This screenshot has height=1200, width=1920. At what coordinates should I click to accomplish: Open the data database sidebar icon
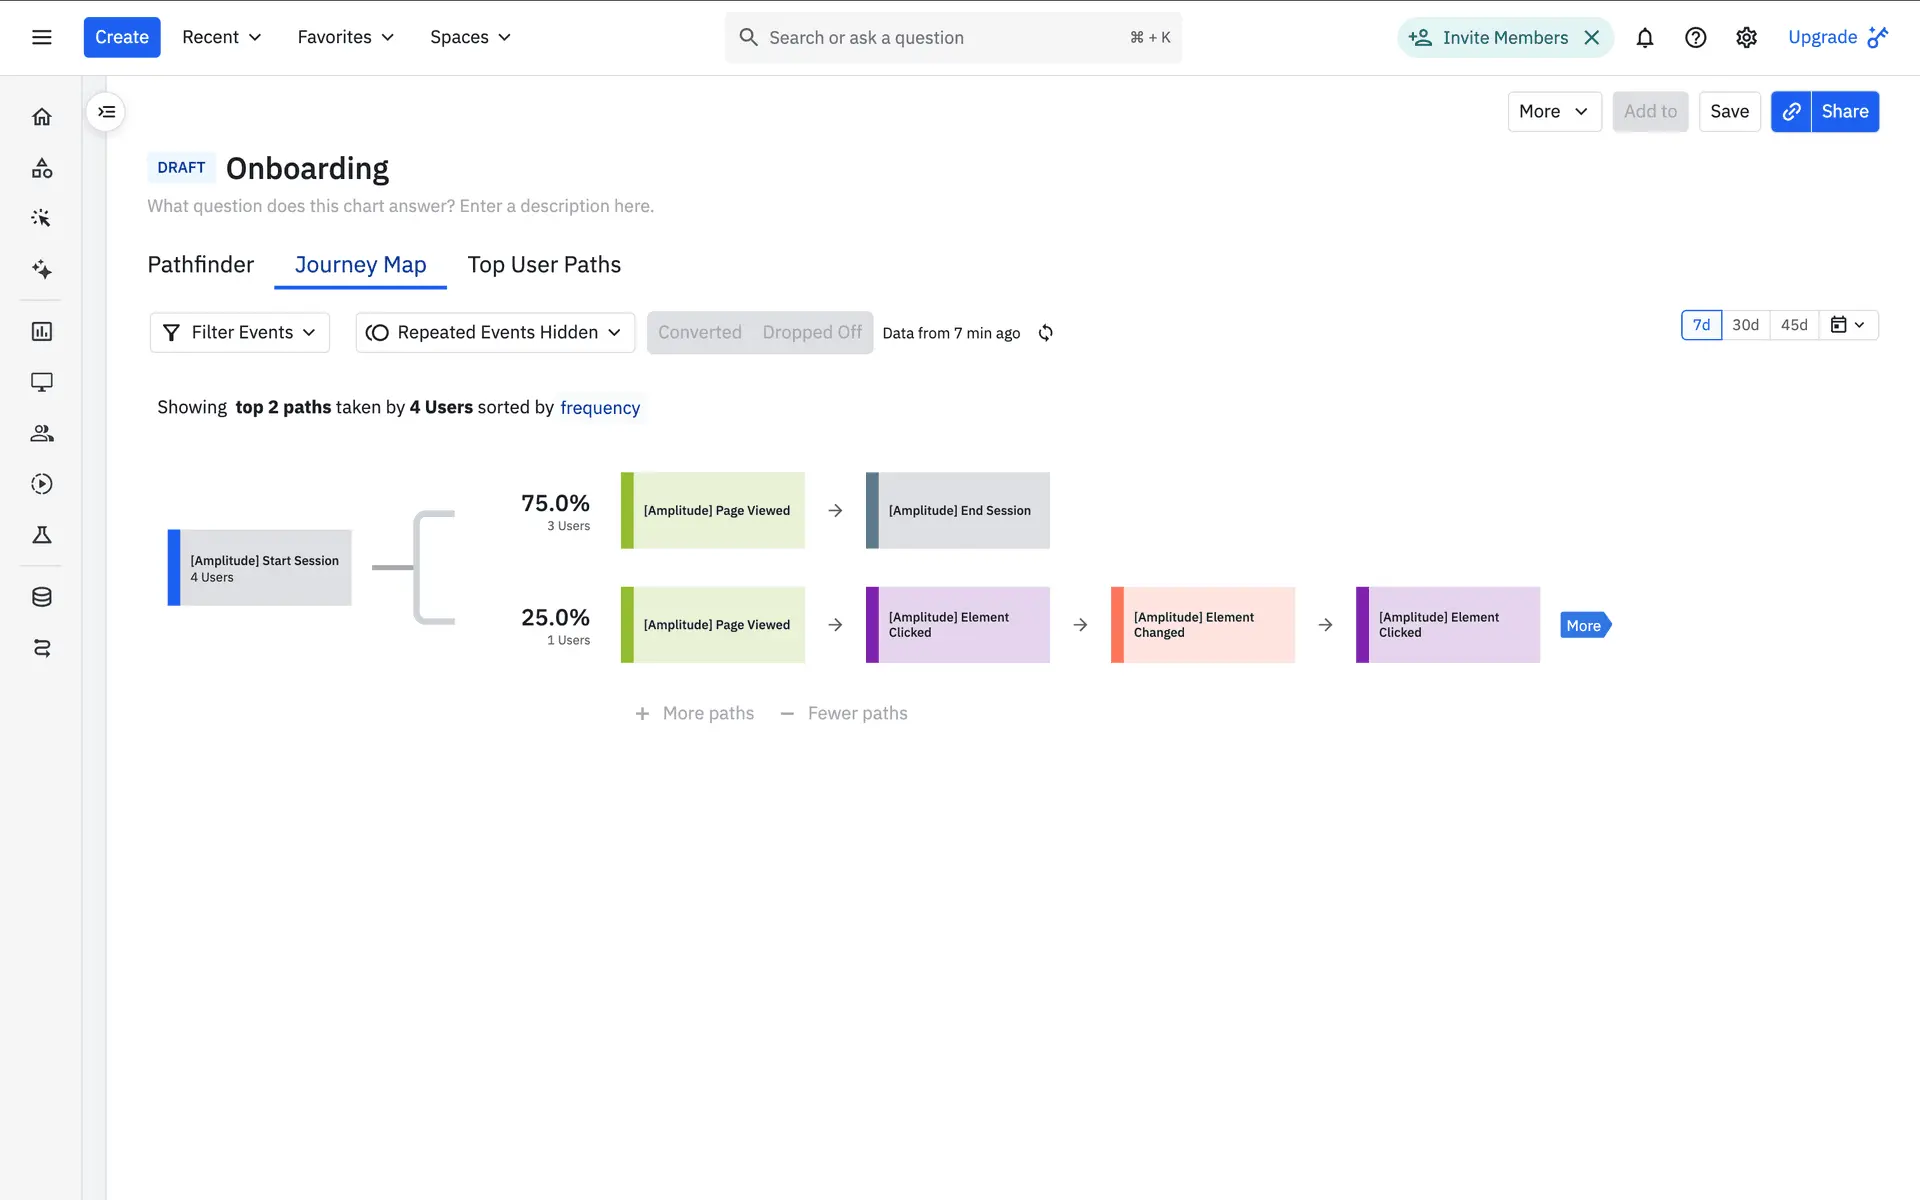pyautogui.click(x=41, y=597)
